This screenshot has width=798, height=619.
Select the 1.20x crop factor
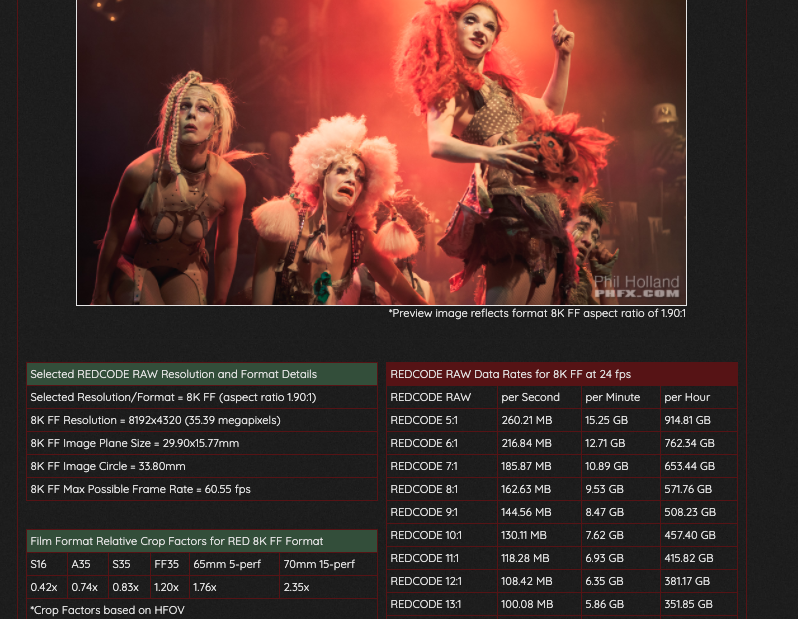(169, 587)
